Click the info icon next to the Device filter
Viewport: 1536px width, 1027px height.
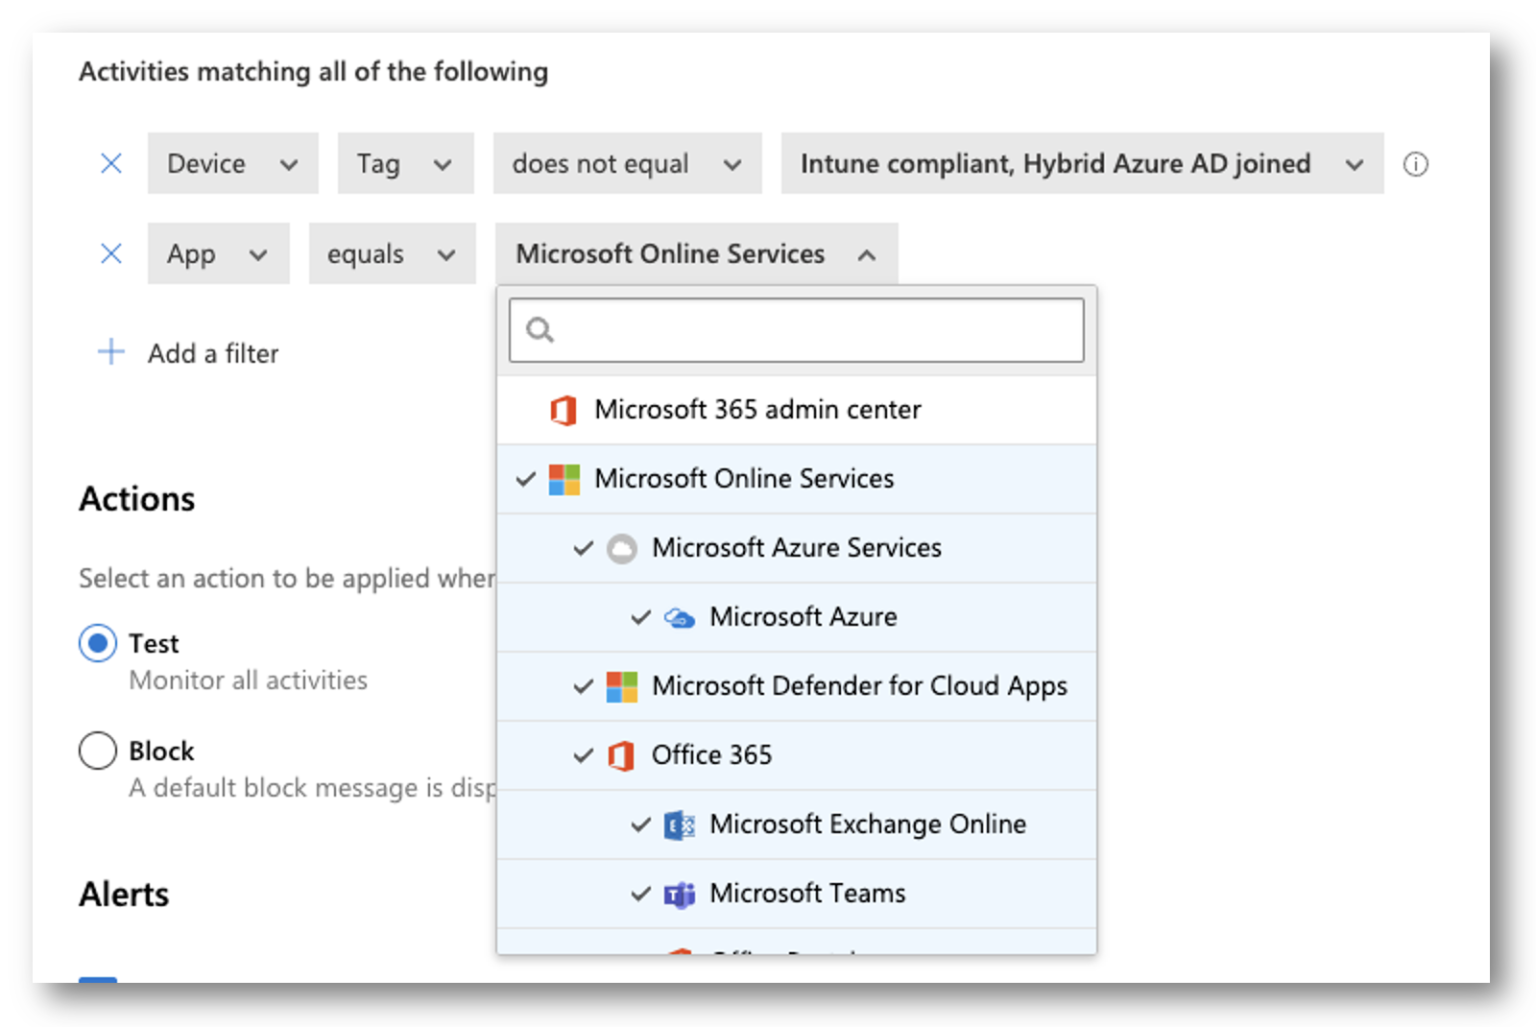click(1415, 164)
